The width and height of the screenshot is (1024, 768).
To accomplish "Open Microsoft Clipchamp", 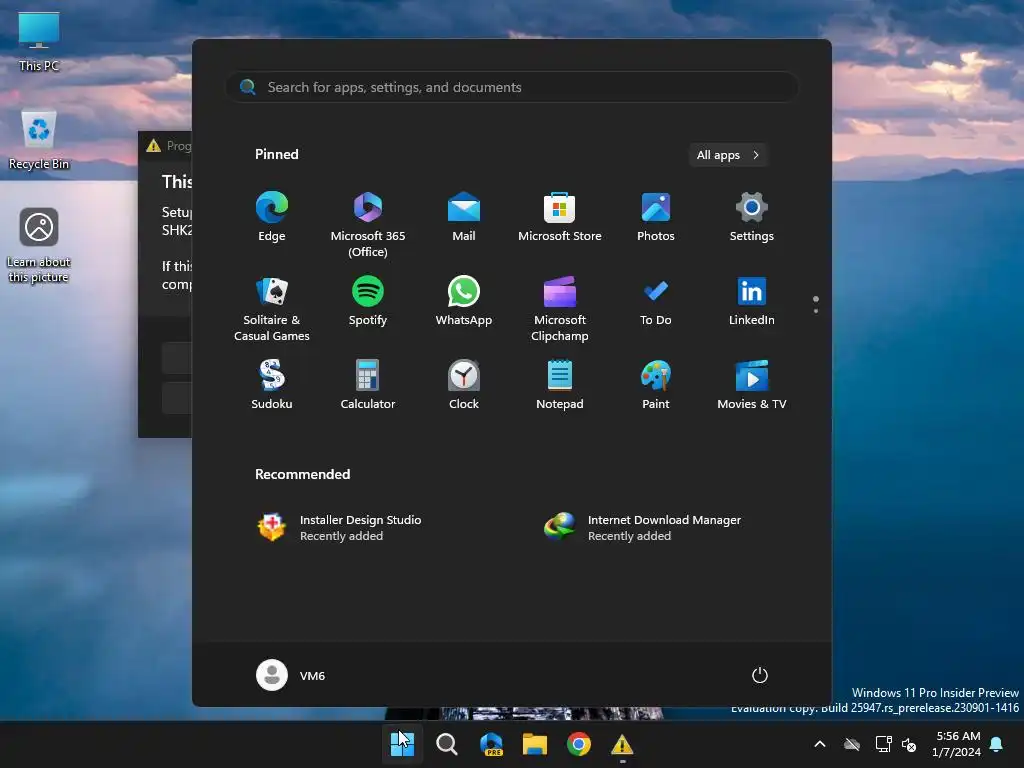I will [560, 308].
